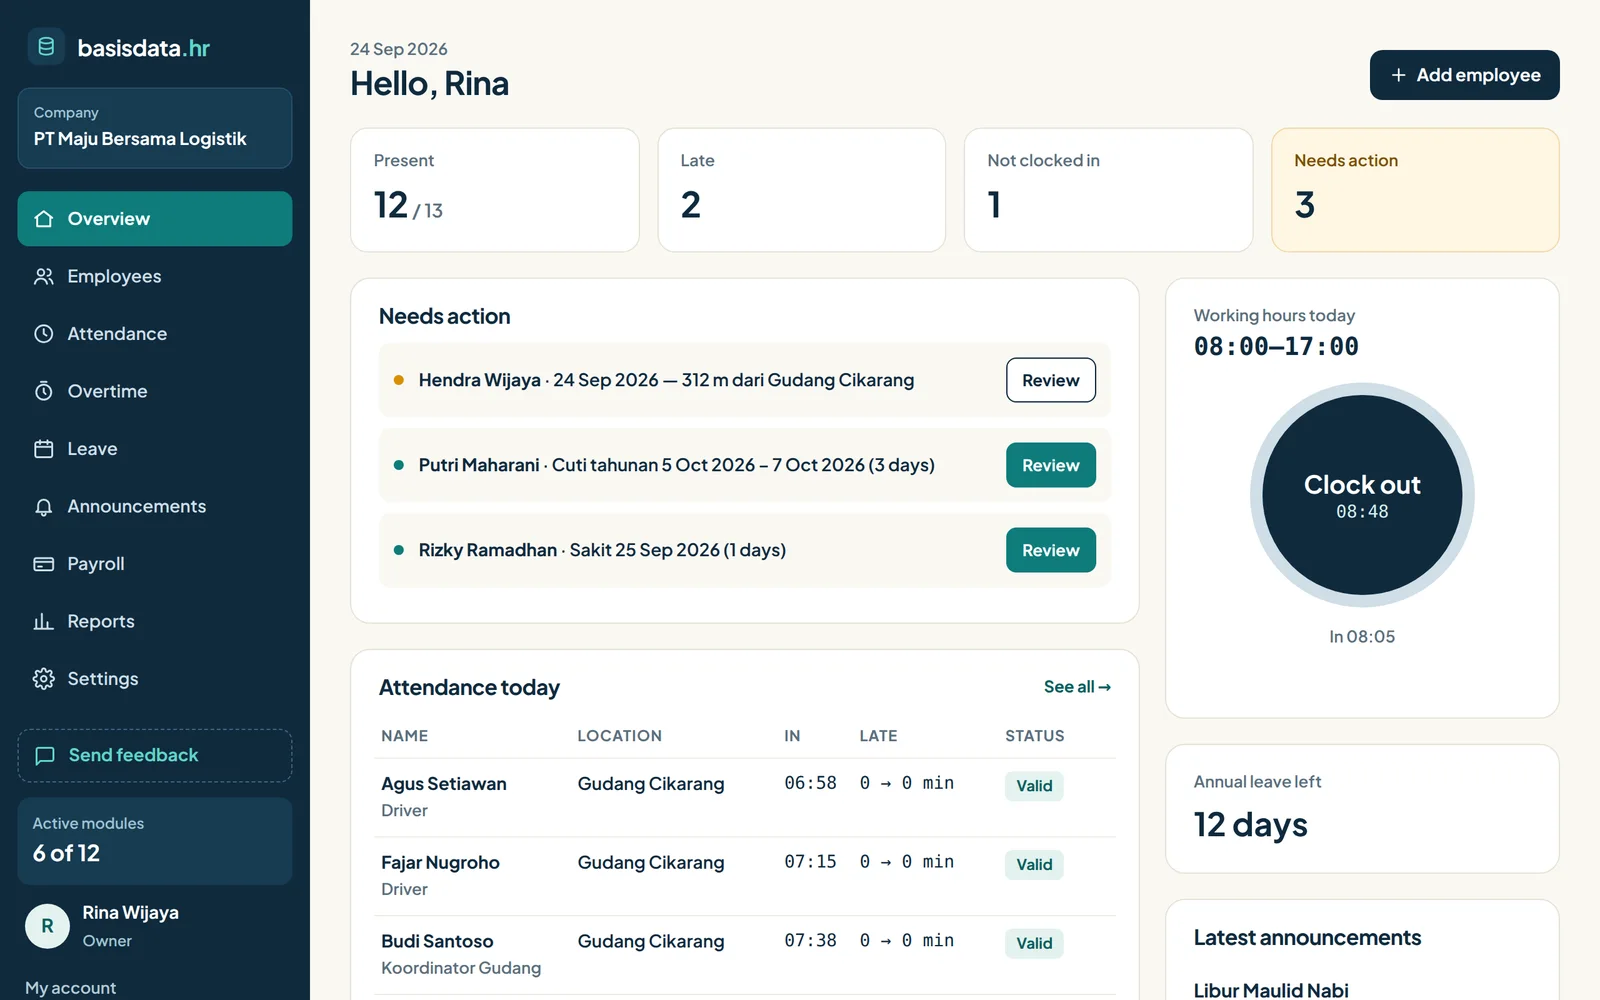1600x1000 pixels.
Task: Review Hendra Wijaya's location request
Action: [x=1051, y=380]
